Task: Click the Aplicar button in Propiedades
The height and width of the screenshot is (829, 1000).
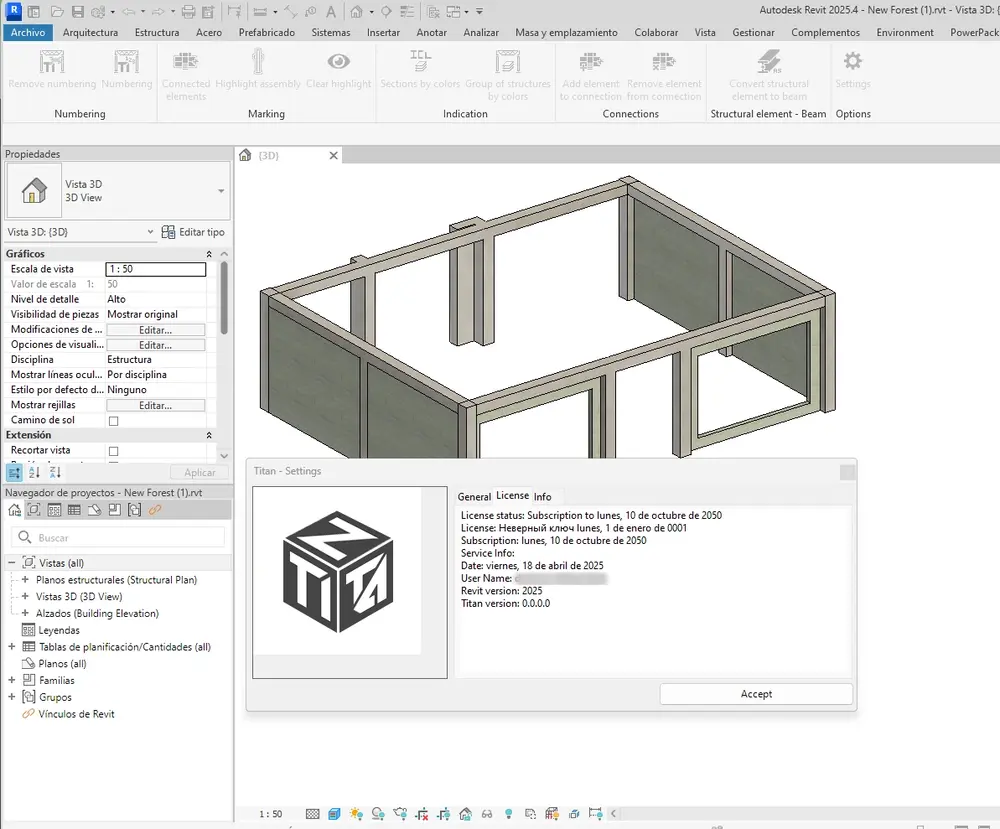Action: coord(200,473)
